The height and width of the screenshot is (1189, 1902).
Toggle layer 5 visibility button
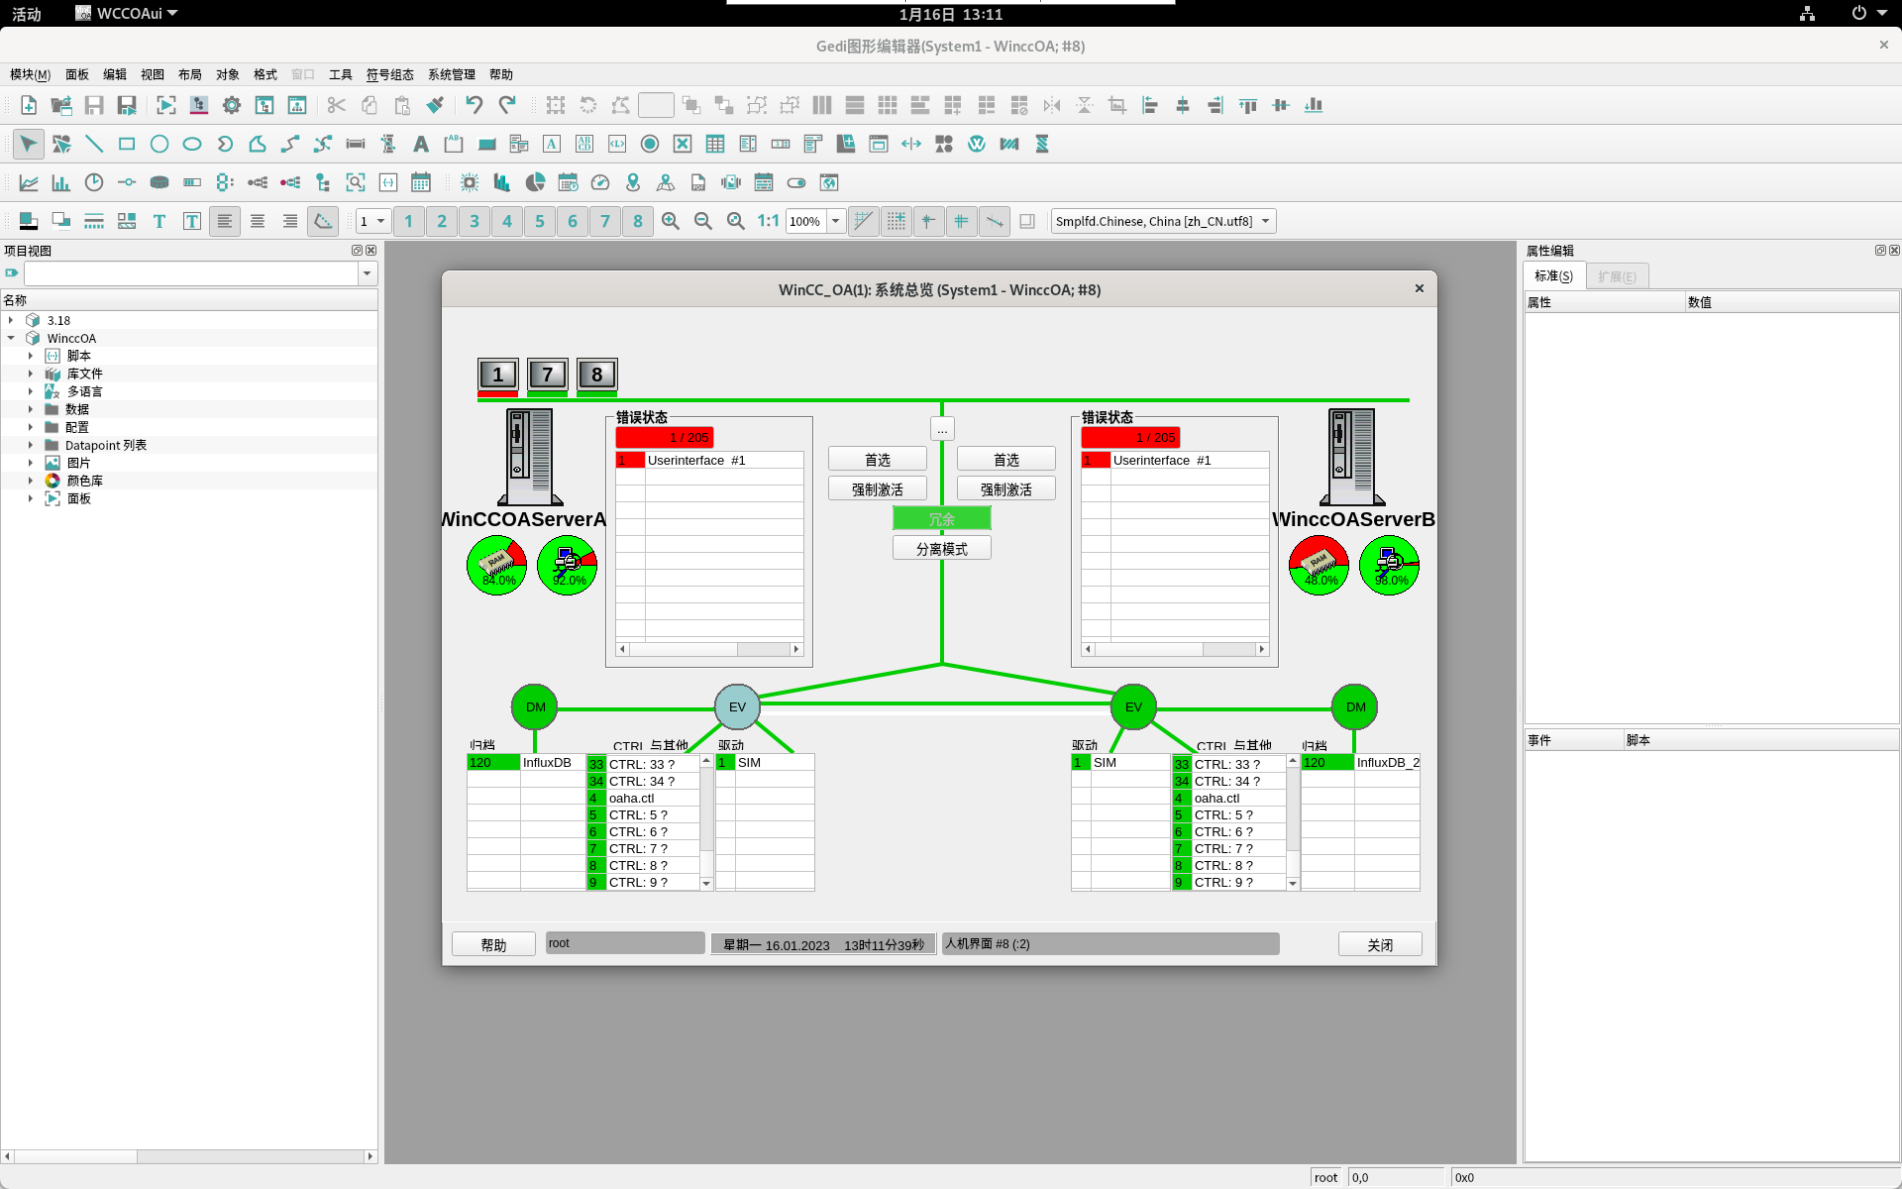pyautogui.click(x=539, y=221)
